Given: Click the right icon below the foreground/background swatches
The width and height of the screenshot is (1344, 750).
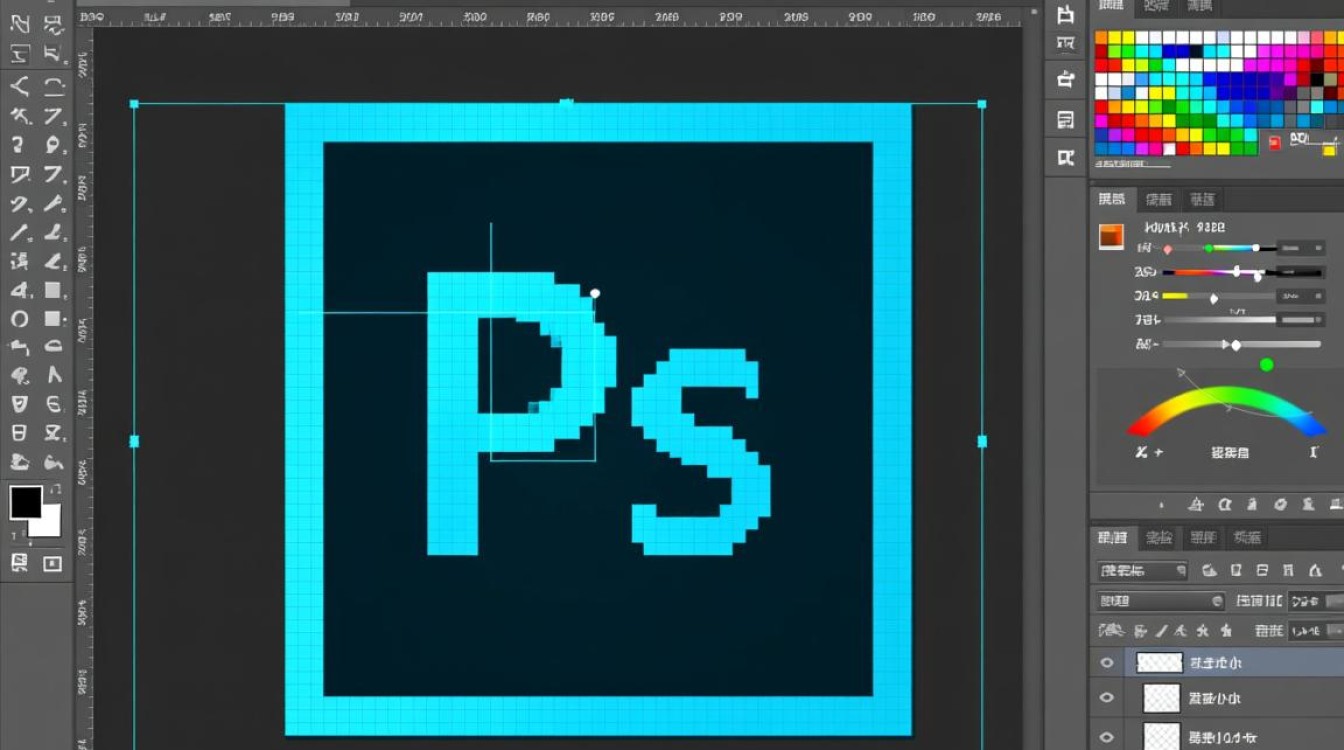Looking at the screenshot, I should 53,564.
